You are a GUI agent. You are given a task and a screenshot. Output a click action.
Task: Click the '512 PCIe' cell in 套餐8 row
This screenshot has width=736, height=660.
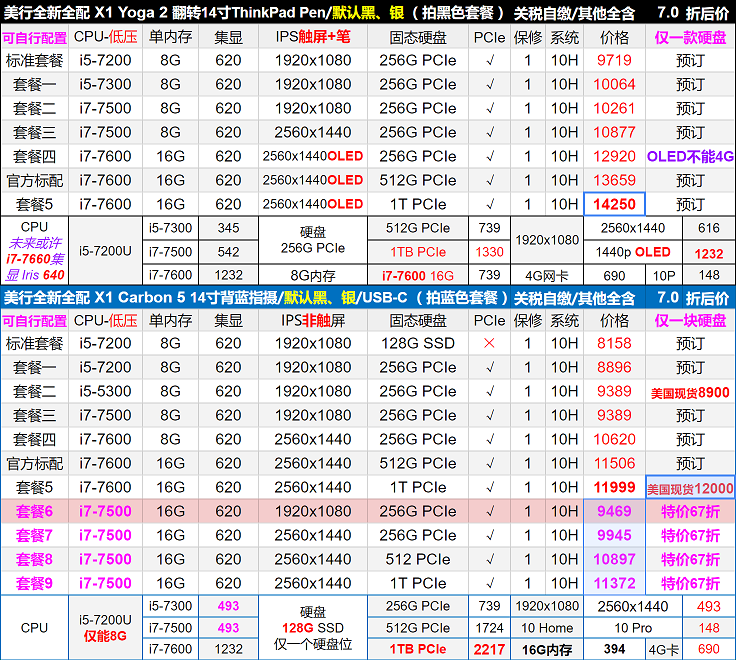point(418,559)
